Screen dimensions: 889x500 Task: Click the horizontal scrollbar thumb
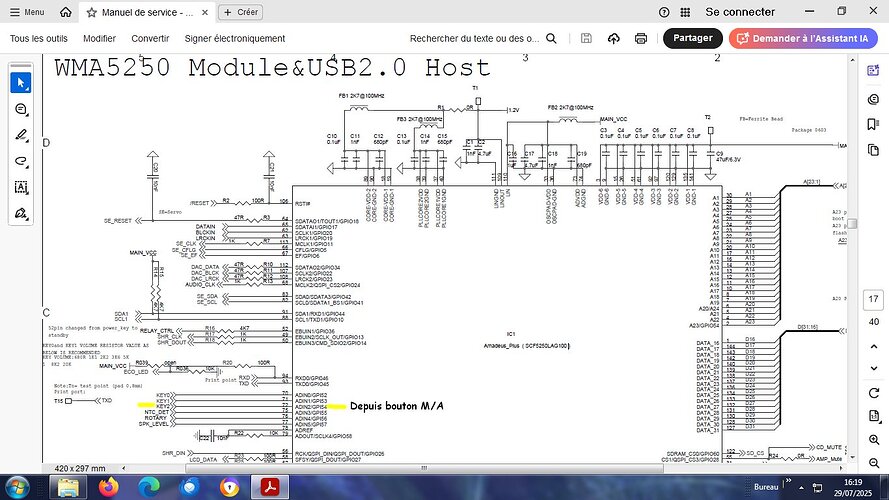point(424,468)
